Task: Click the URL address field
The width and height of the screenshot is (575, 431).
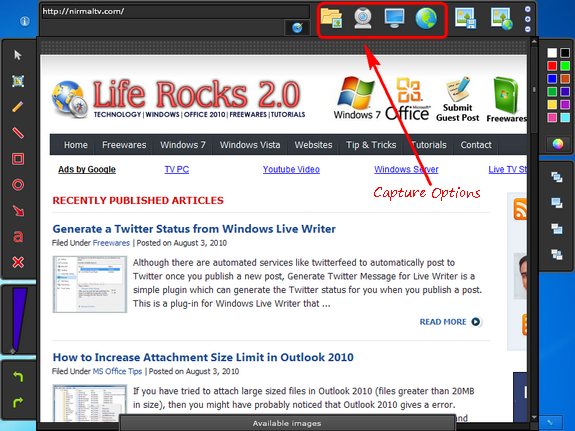Action: [x=175, y=11]
